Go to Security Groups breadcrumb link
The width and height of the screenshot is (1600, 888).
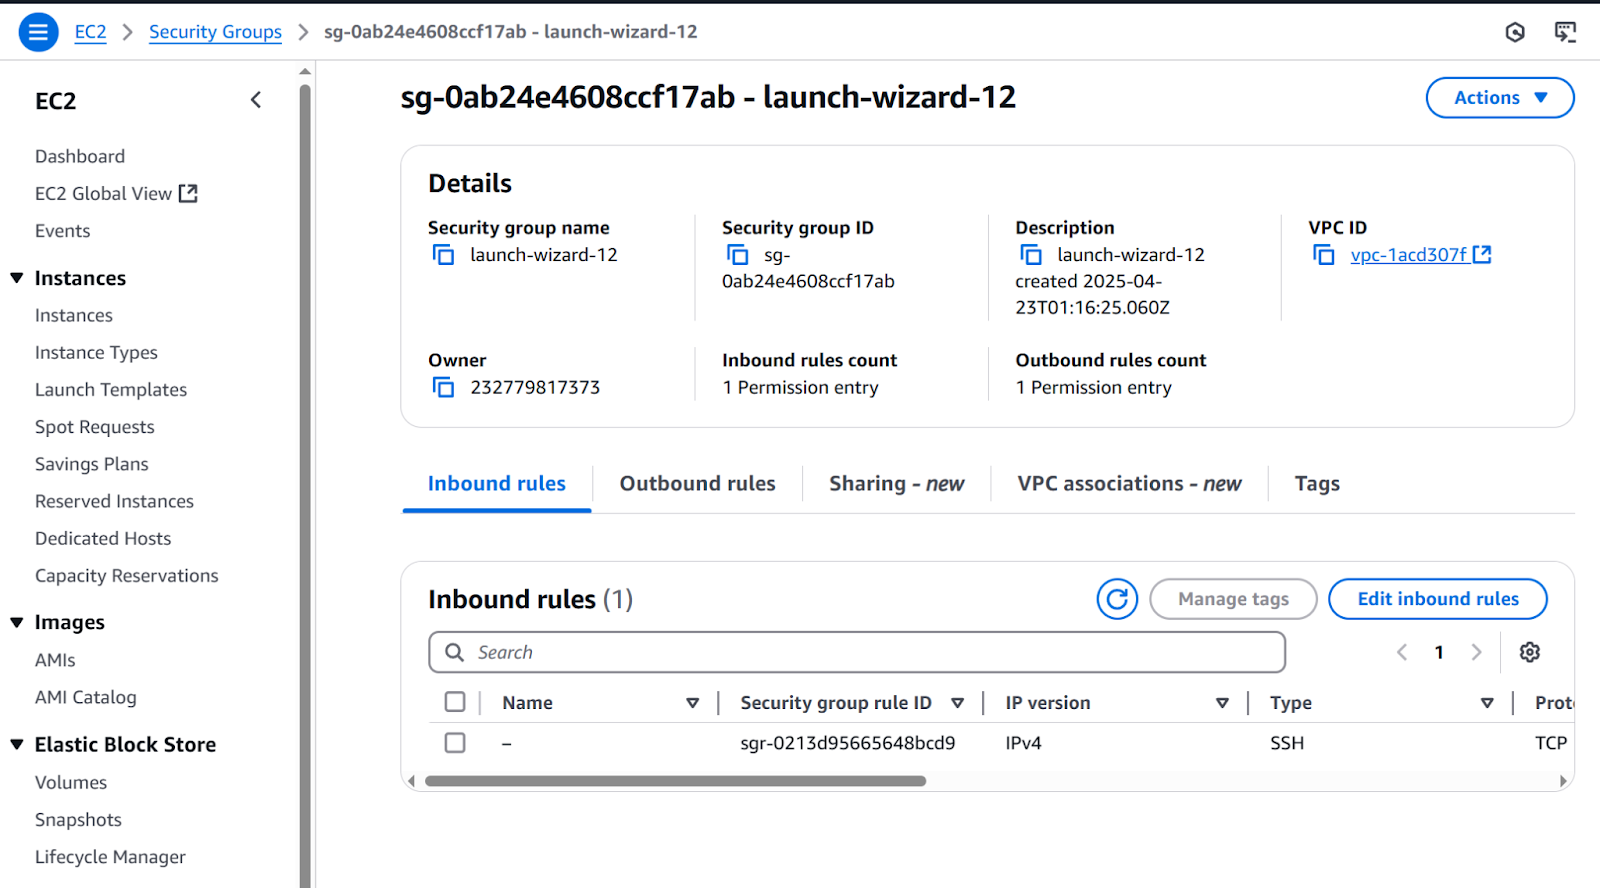(215, 32)
